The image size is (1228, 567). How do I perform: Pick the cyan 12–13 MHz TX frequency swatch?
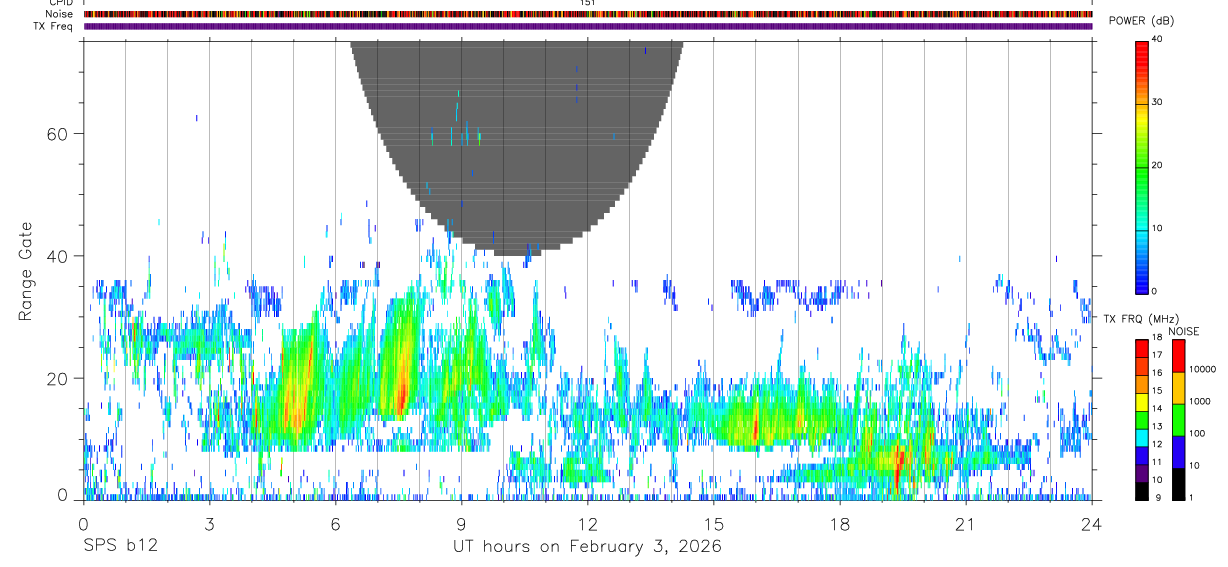coord(1141,438)
